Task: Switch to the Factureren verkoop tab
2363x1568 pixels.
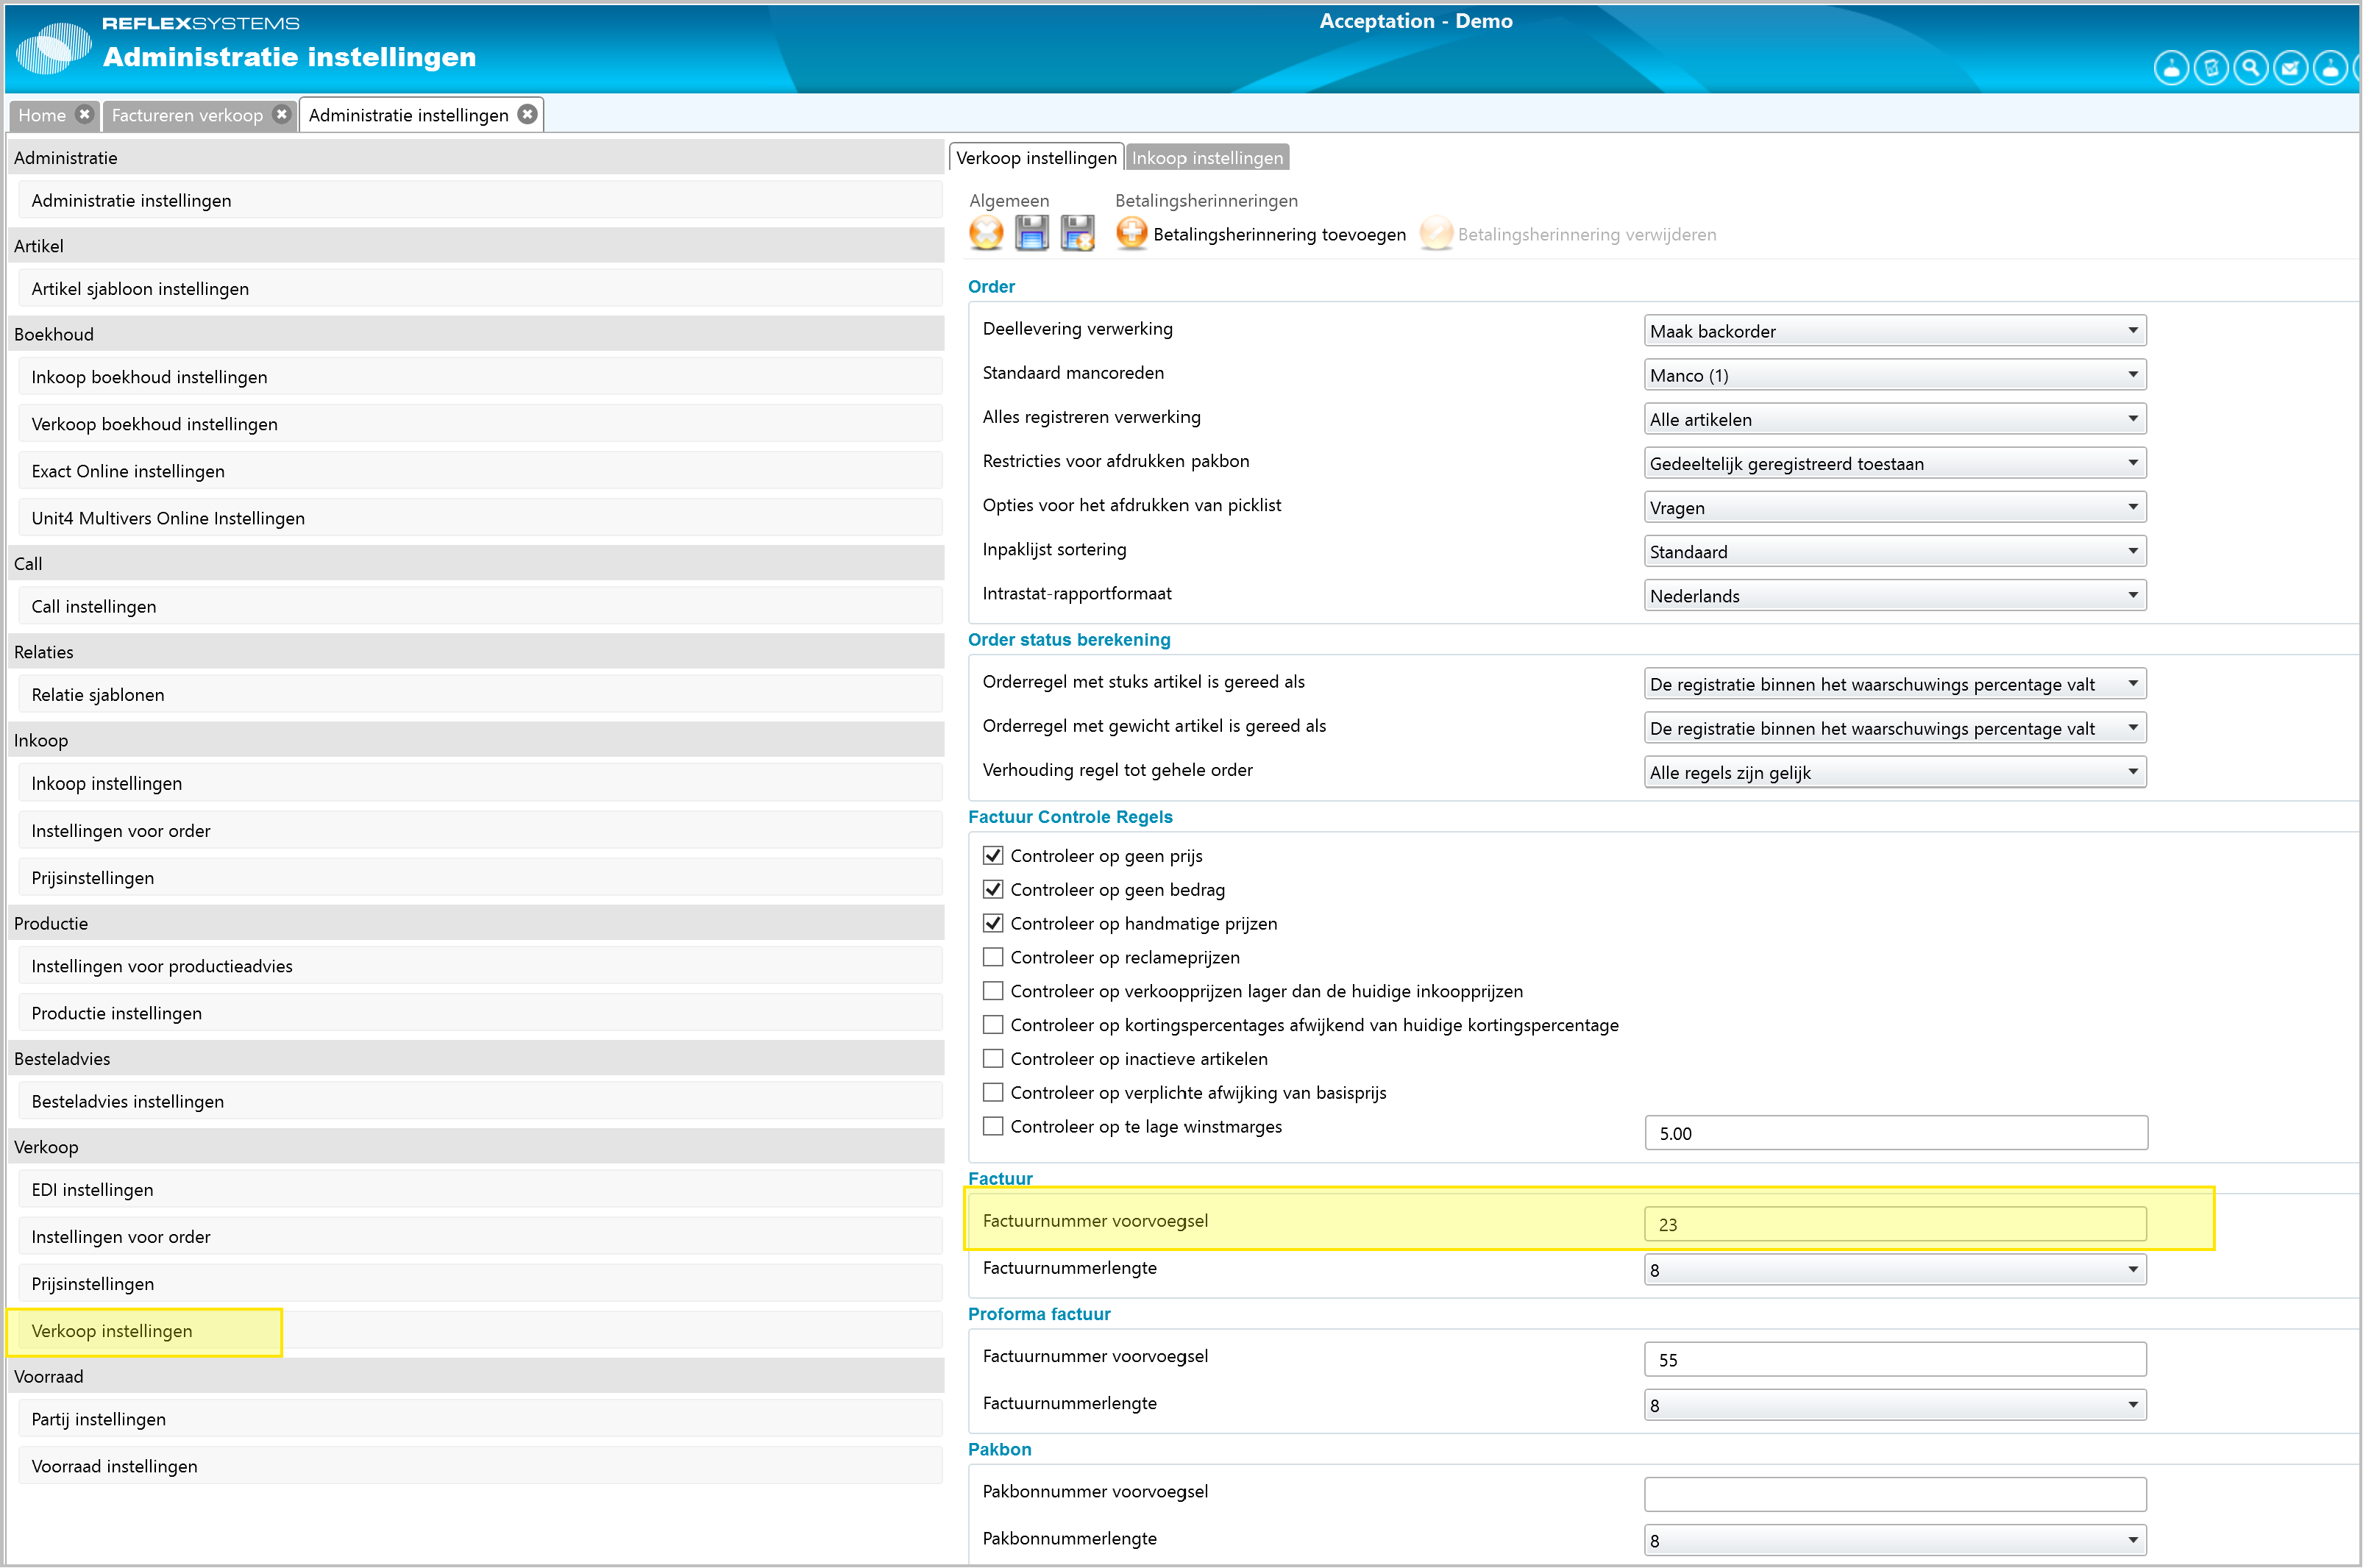Action: click(187, 115)
